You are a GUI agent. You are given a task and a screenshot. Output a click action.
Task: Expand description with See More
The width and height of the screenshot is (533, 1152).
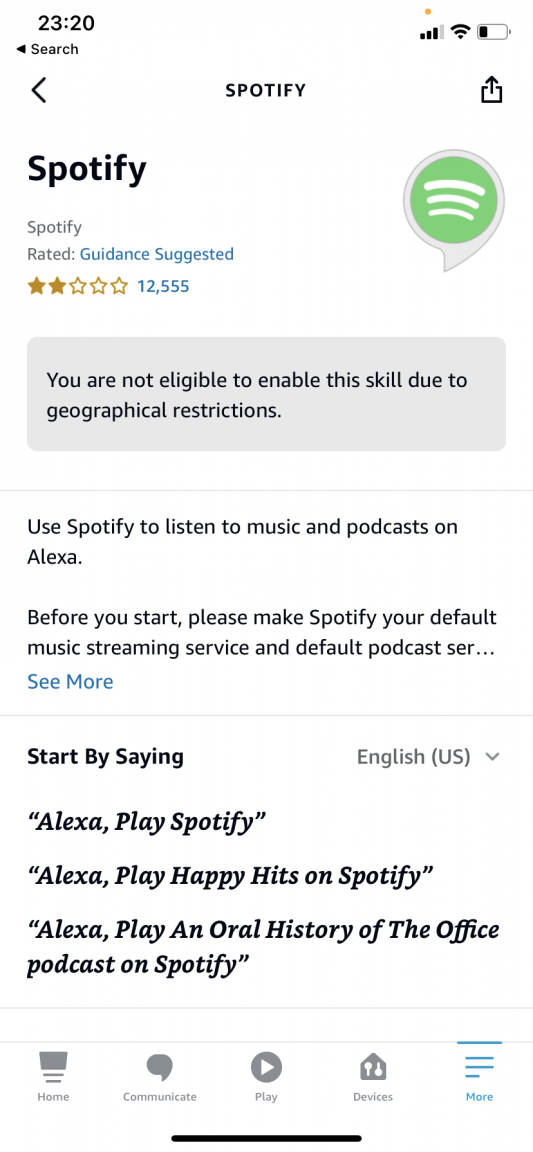[x=70, y=682]
